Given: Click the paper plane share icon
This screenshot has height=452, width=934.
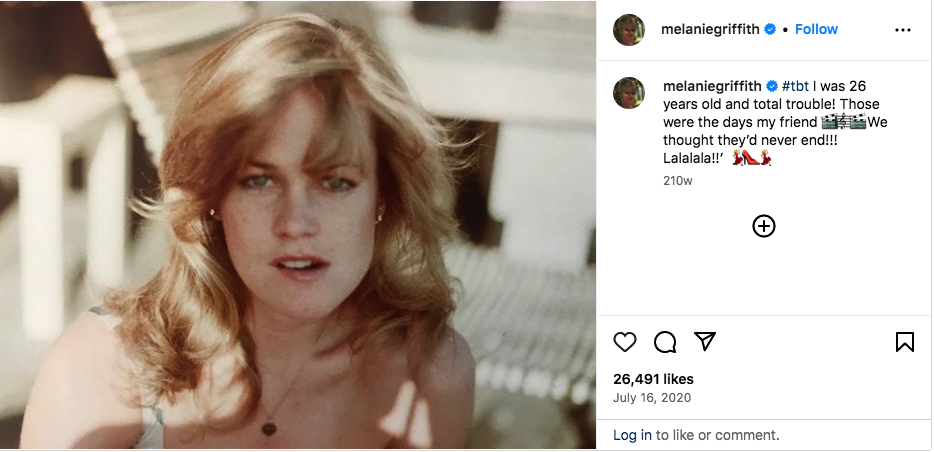Looking at the screenshot, I should click(x=705, y=342).
